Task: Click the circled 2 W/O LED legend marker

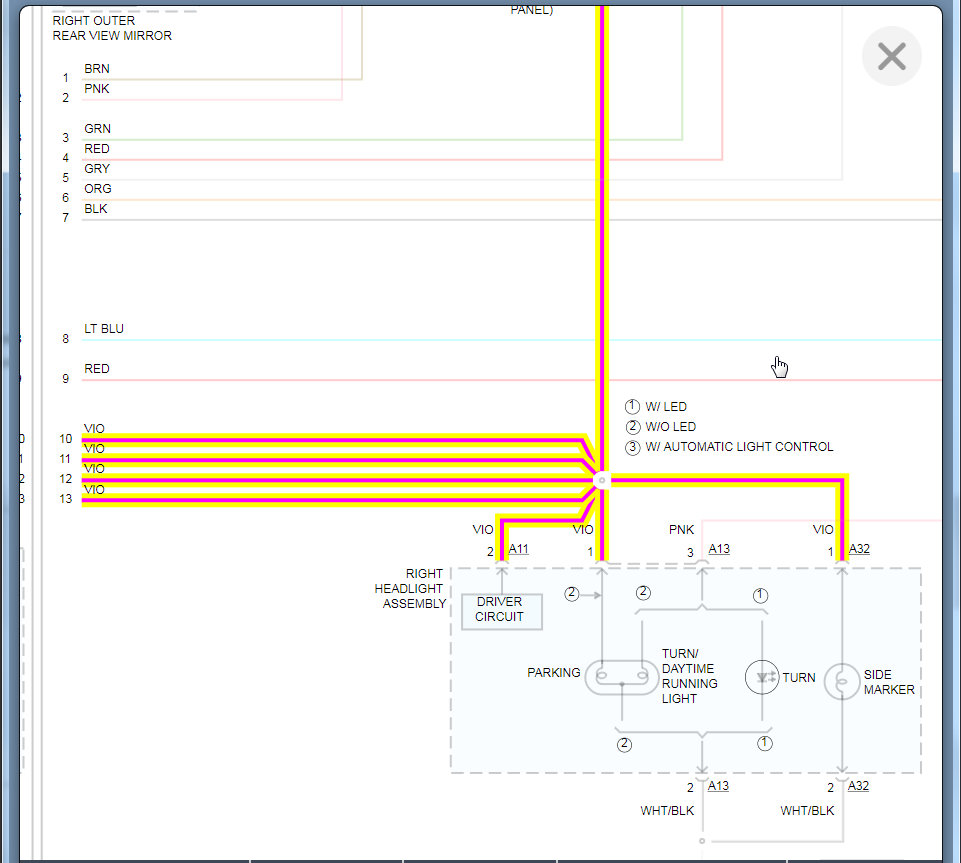Action: coord(632,427)
